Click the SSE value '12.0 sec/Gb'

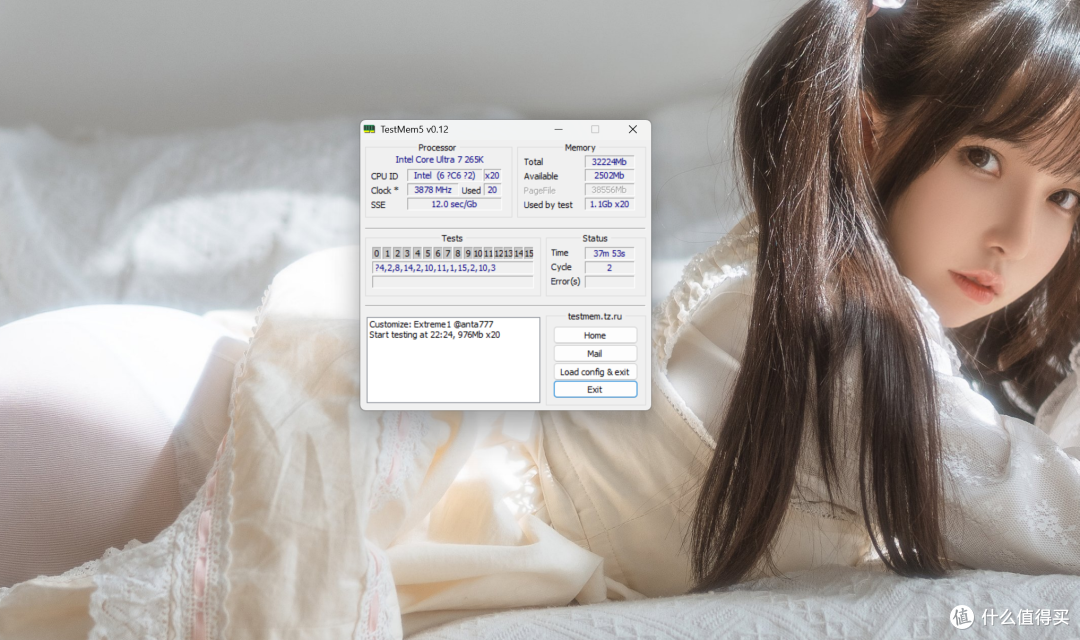(x=454, y=205)
